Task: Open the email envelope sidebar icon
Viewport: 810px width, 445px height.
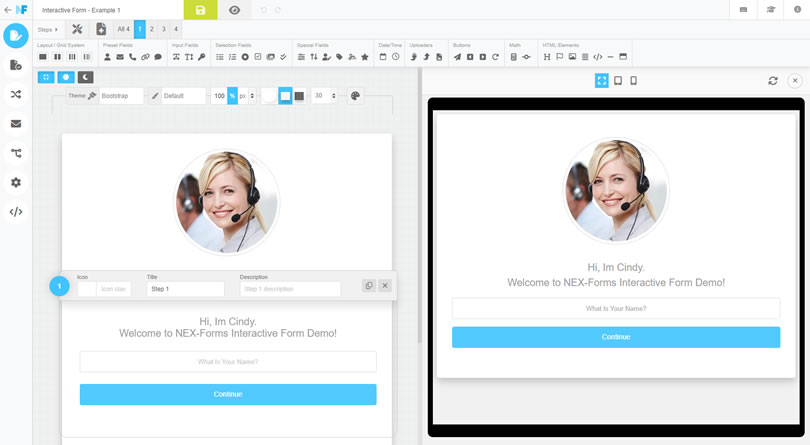Action: coord(16,124)
